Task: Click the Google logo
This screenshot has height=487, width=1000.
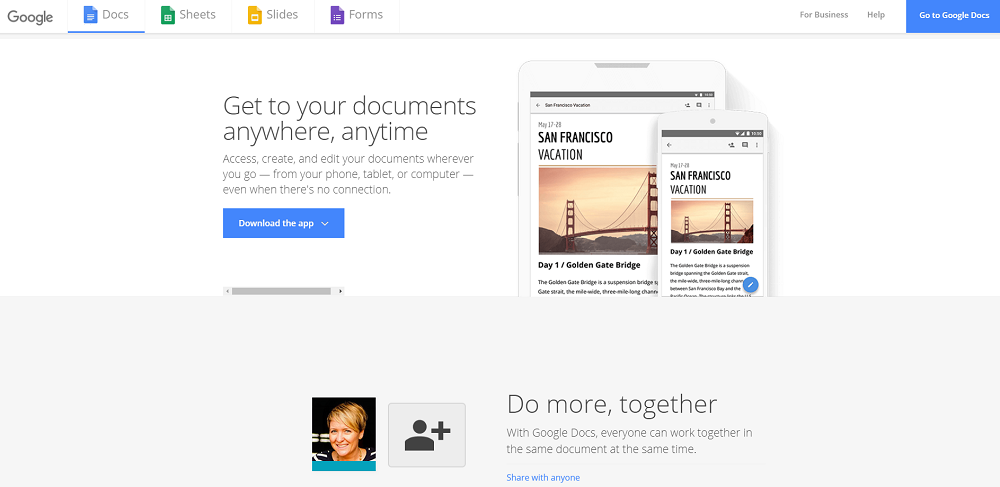Action: pos(30,17)
